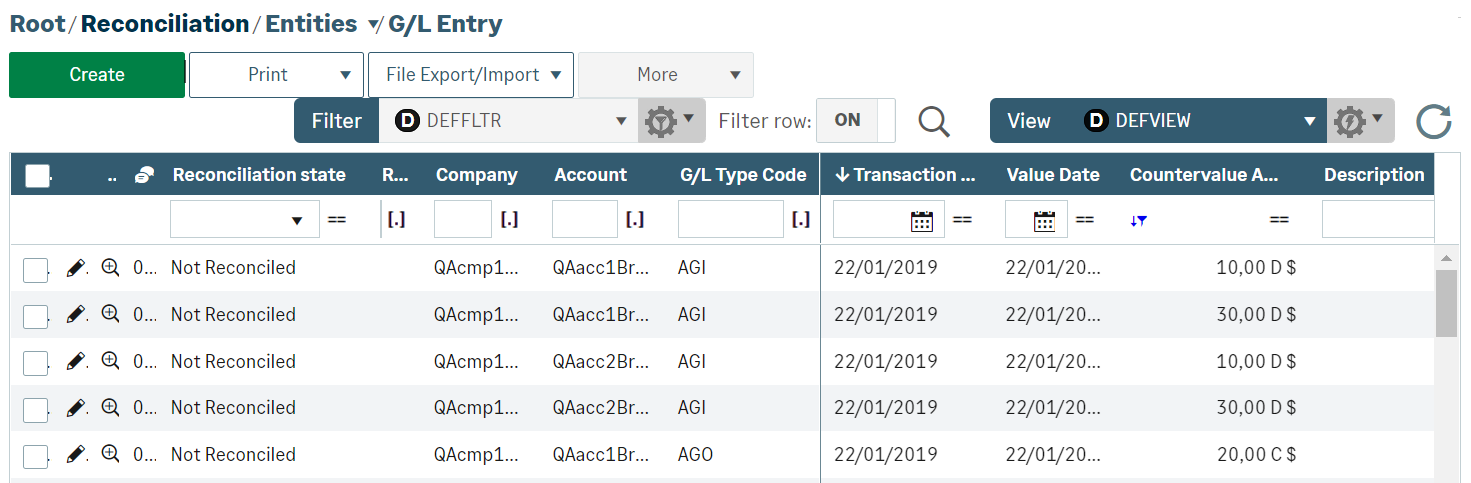The image size is (1471, 483).
Task: Open the File Export/Import menu
Action: click(471, 75)
